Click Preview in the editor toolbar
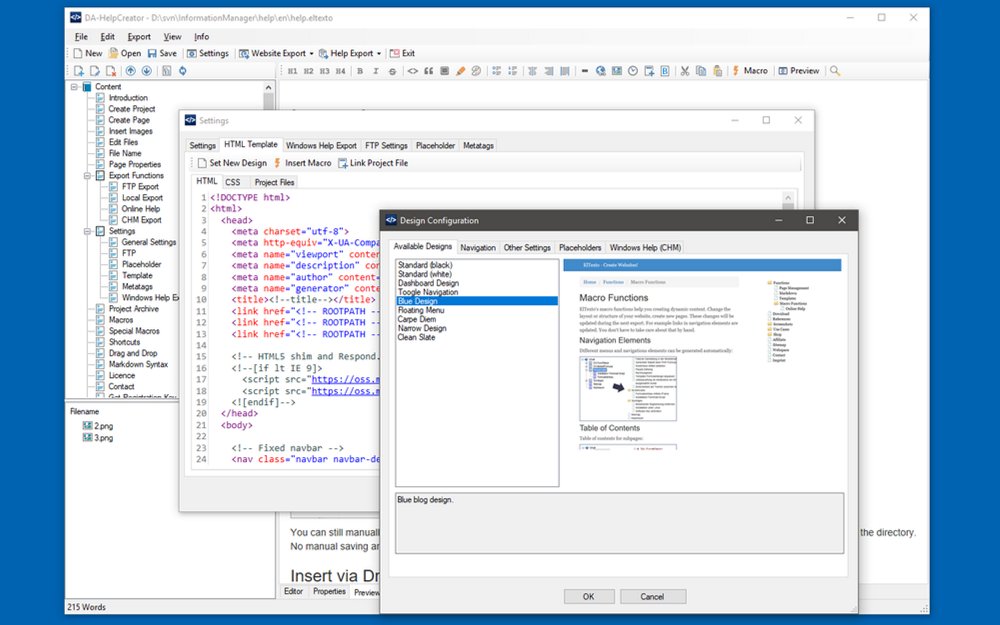The image size is (1000, 625). click(798, 71)
